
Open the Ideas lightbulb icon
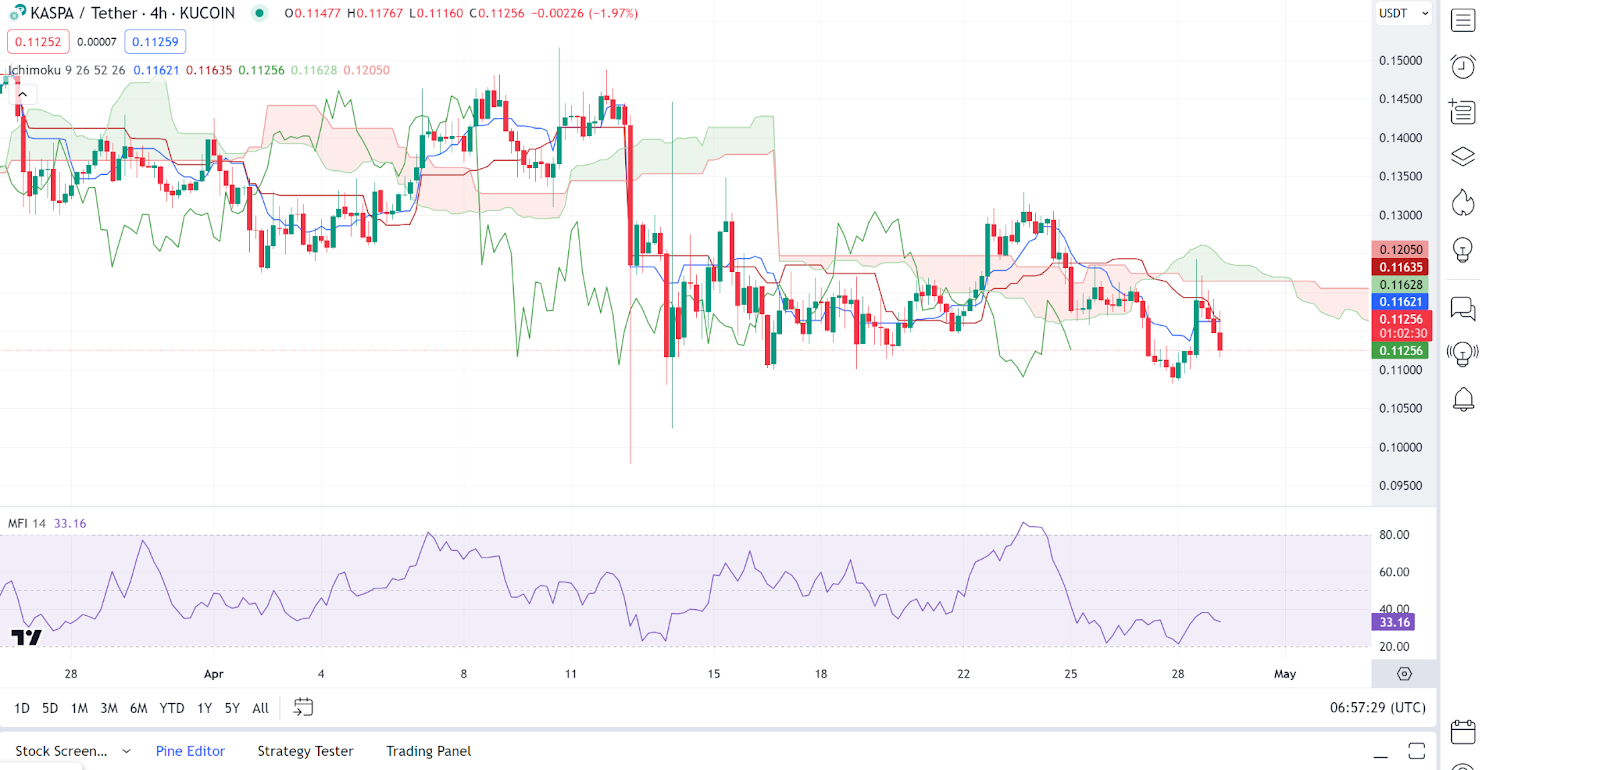tap(1463, 250)
